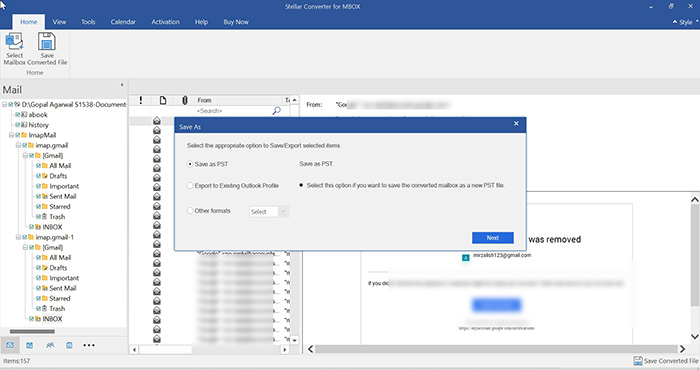Select the Starred folder under imap.gmail
The height and width of the screenshot is (370, 700).
tap(60, 207)
